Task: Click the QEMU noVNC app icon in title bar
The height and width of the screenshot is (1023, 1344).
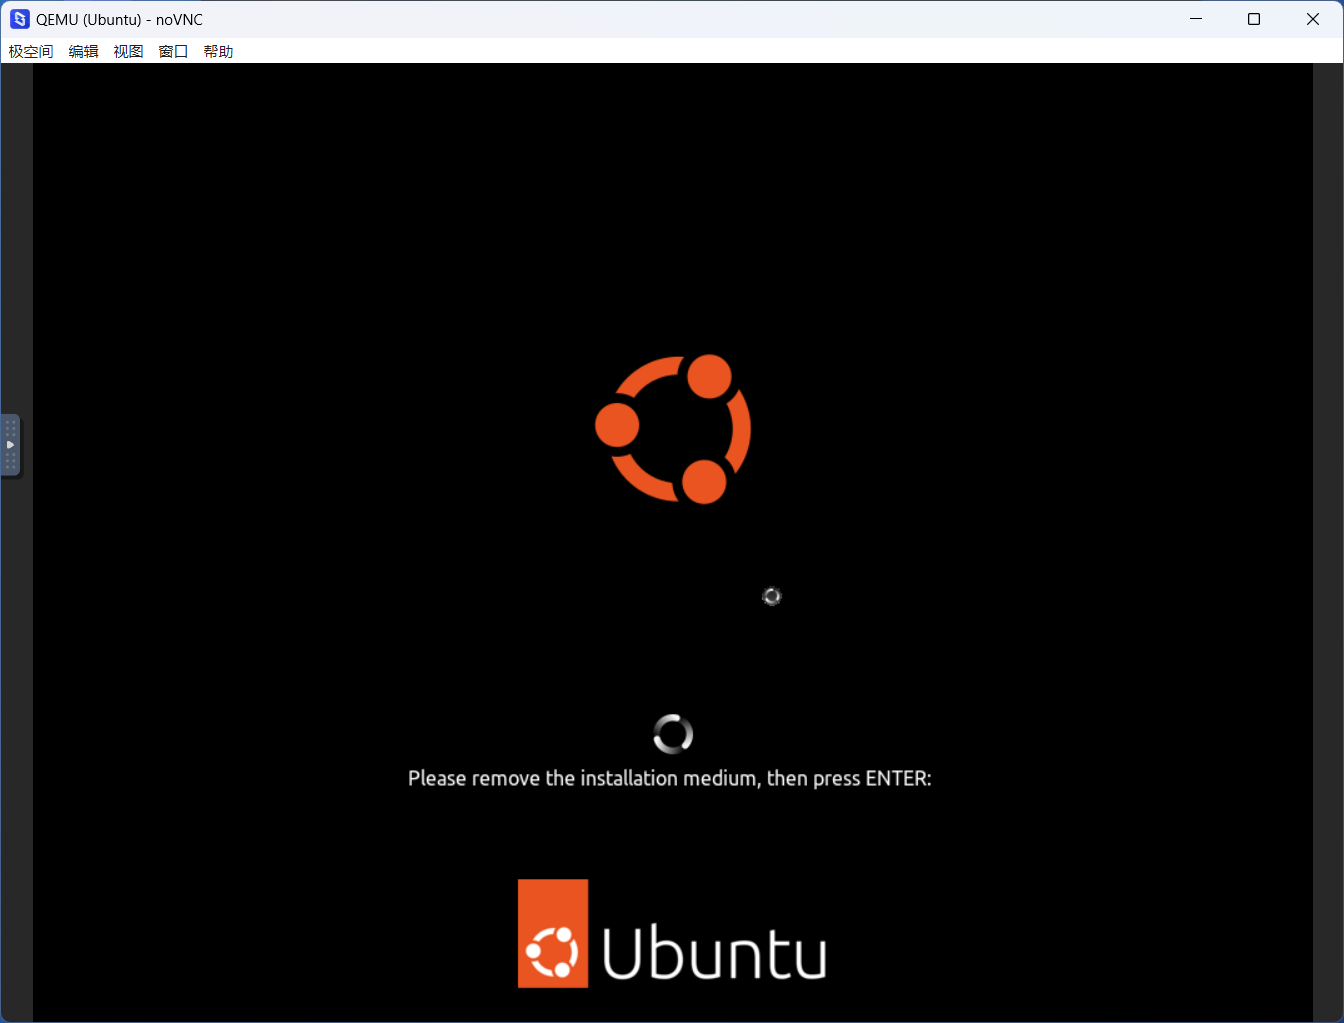Action: pyautogui.click(x=20, y=19)
